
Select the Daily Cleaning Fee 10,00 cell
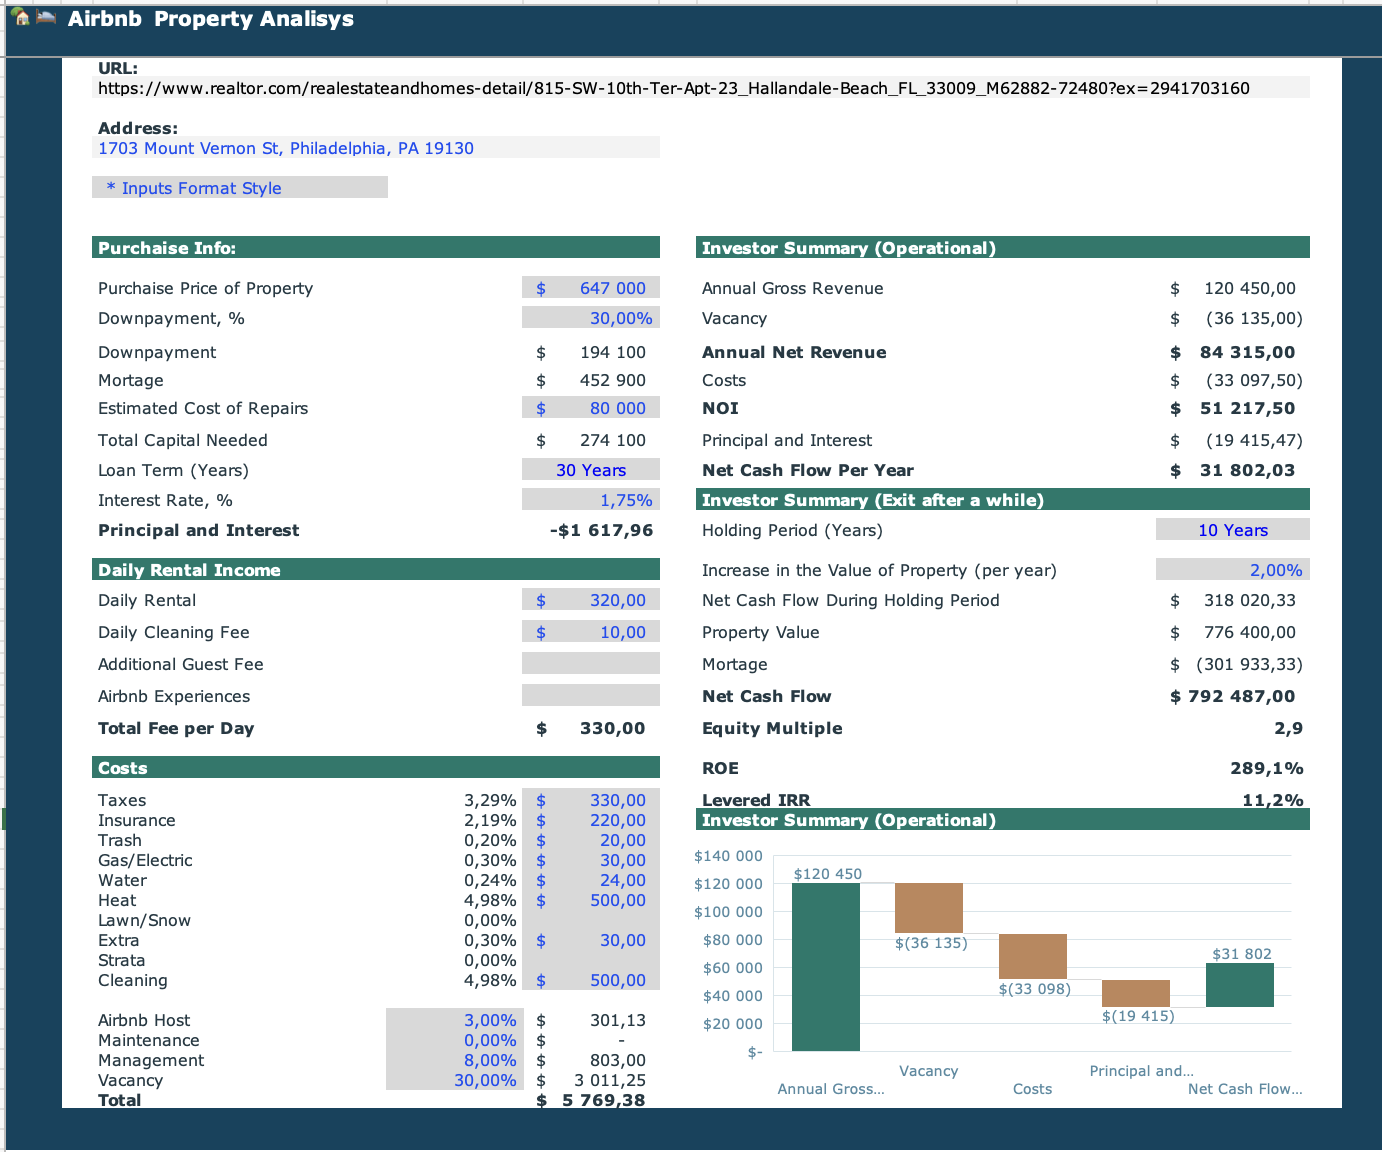click(x=591, y=632)
